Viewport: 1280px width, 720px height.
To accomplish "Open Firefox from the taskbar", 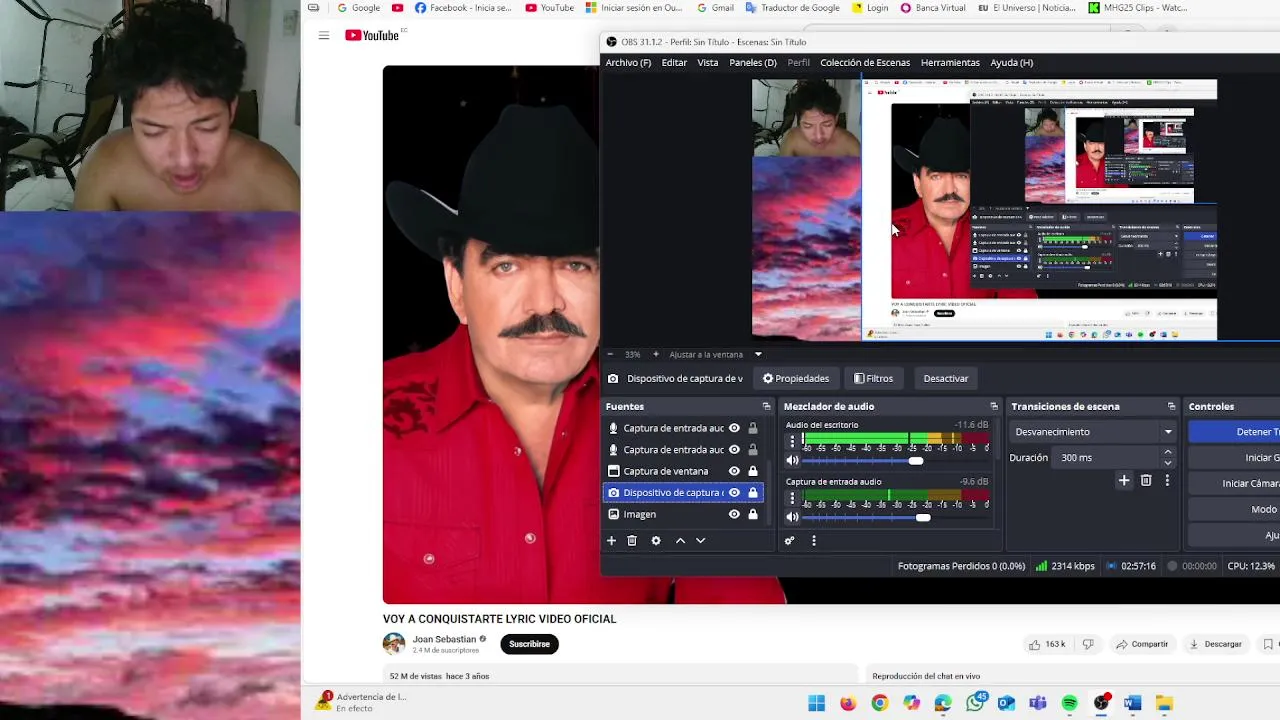I will tap(848, 703).
